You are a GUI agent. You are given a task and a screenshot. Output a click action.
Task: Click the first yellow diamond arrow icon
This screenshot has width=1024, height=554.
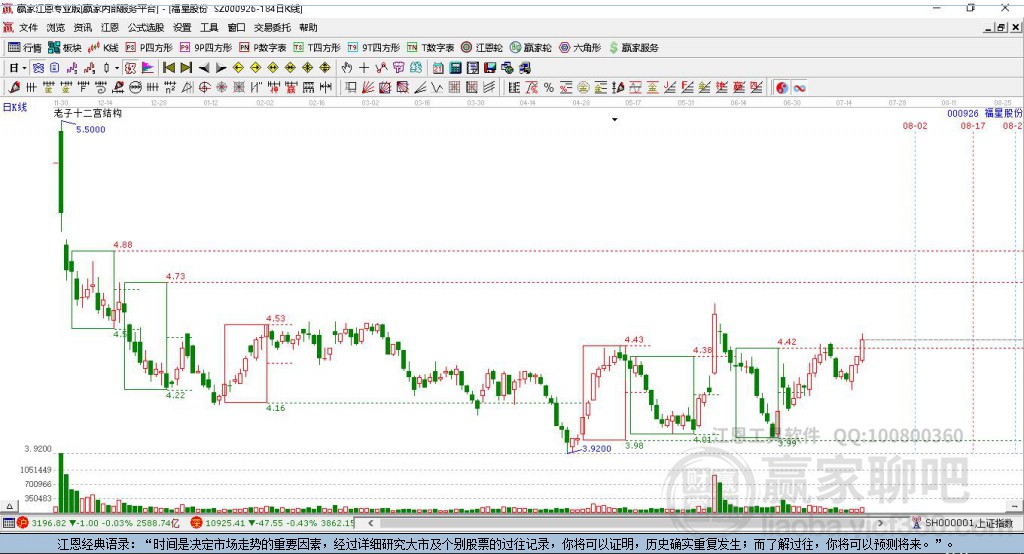(238, 68)
